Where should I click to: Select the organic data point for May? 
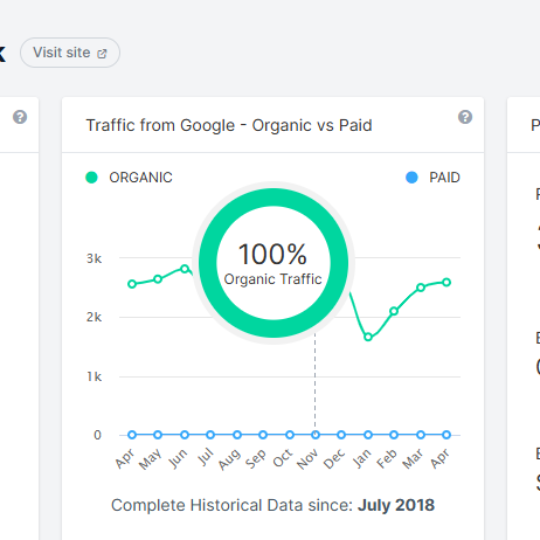pyautogui.click(x=158, y=279)
